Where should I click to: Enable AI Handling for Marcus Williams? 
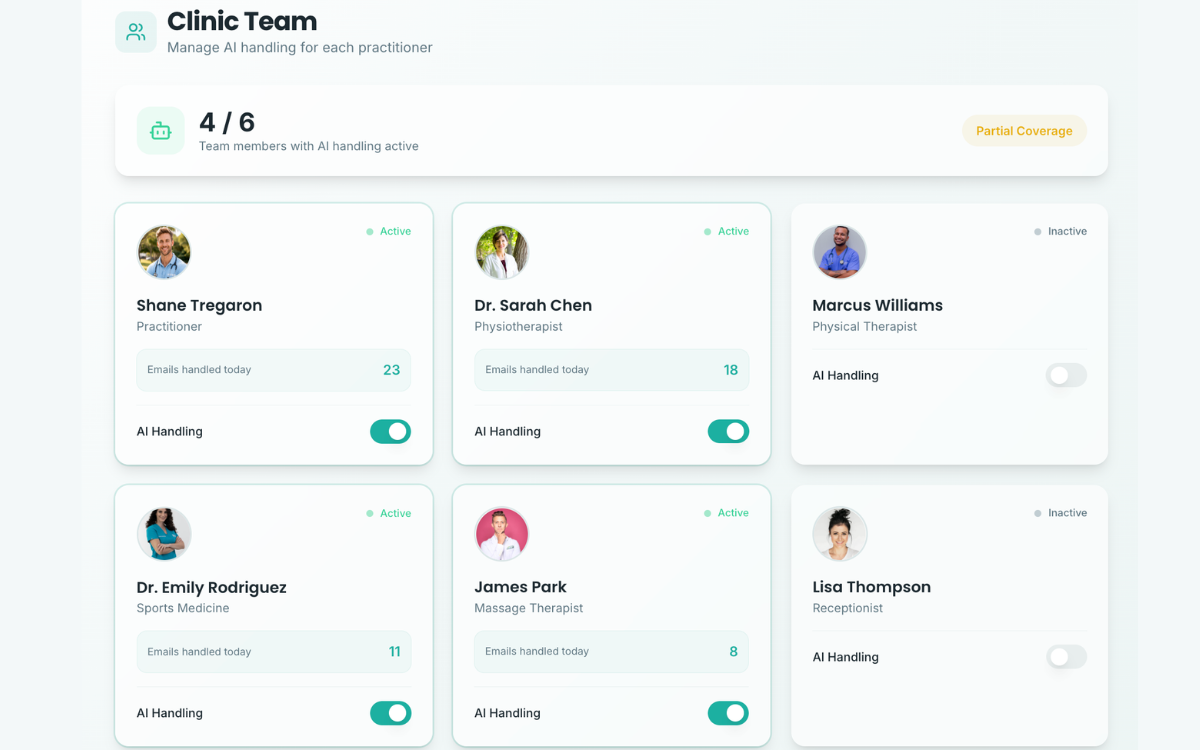(x=1066, y=375)
